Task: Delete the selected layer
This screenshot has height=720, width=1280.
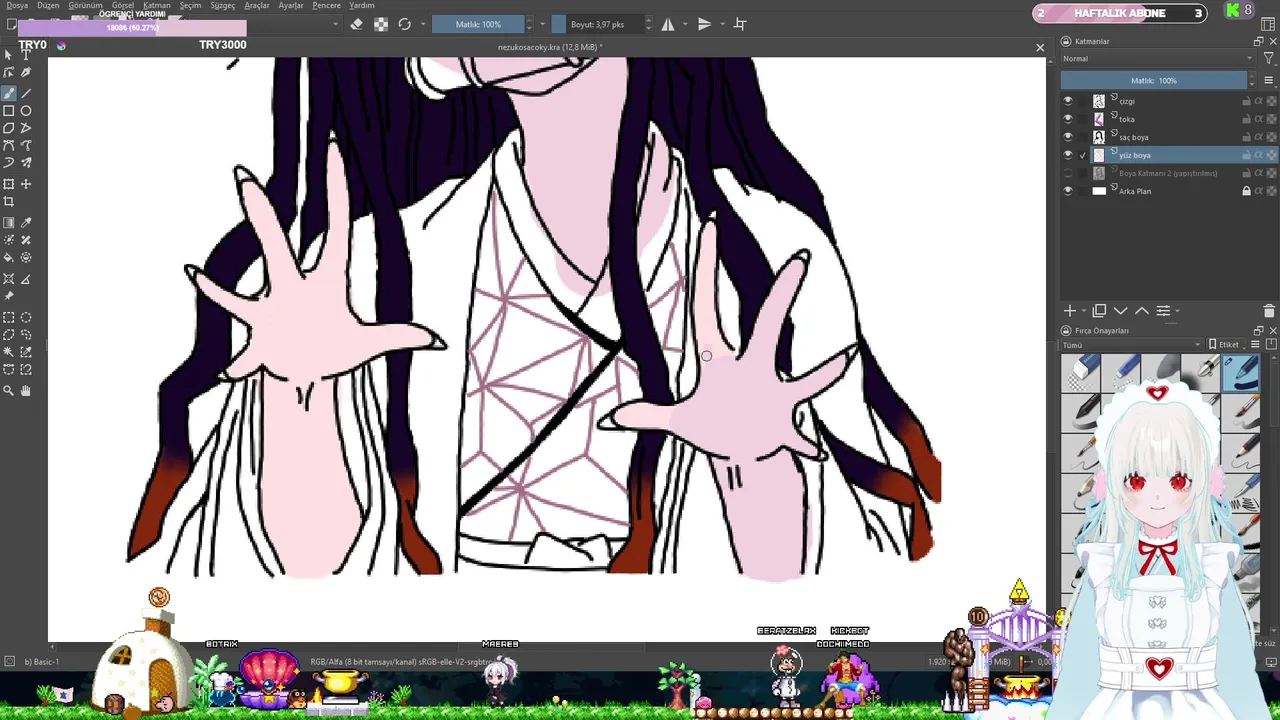Action: pyautogui.click(x=1269, y=312)
